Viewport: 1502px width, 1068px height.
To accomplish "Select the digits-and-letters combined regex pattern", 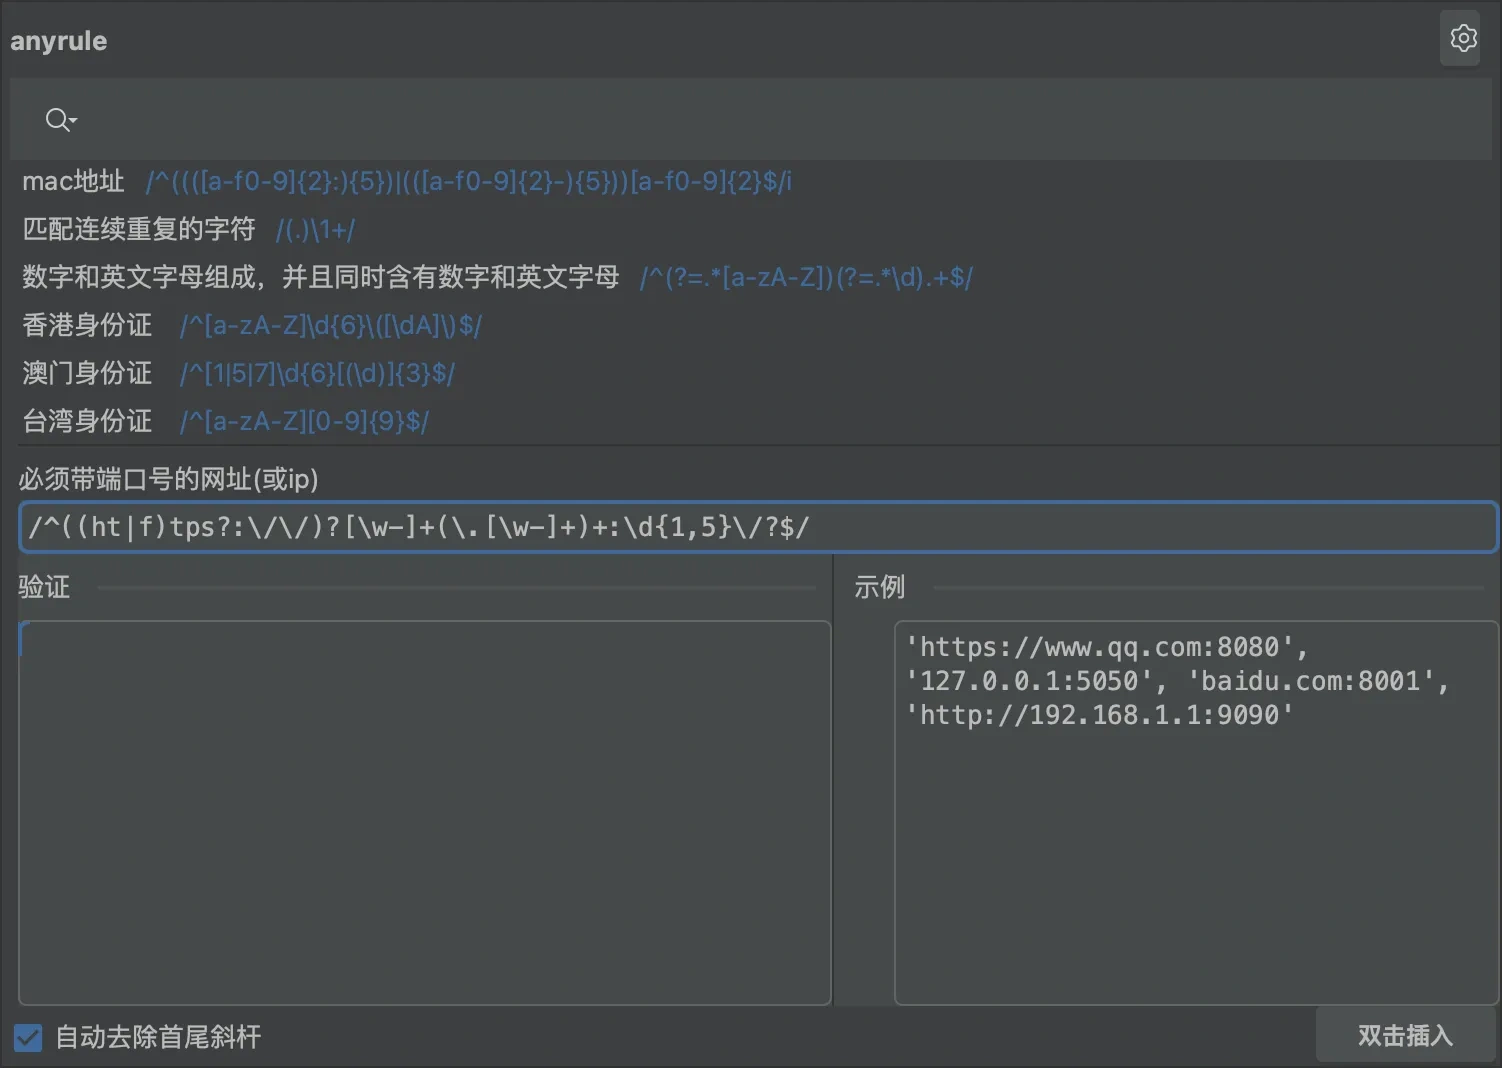I will [807, 277].
